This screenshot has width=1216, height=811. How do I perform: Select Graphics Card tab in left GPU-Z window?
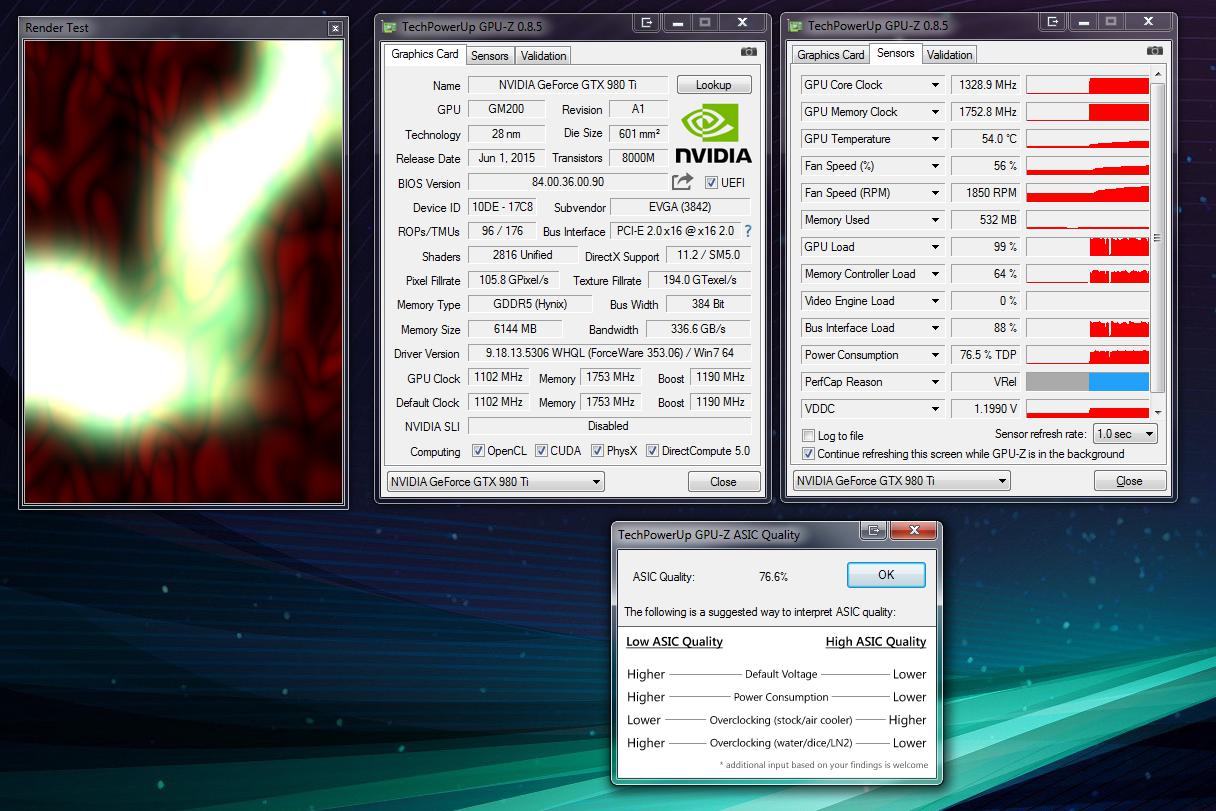425,54
